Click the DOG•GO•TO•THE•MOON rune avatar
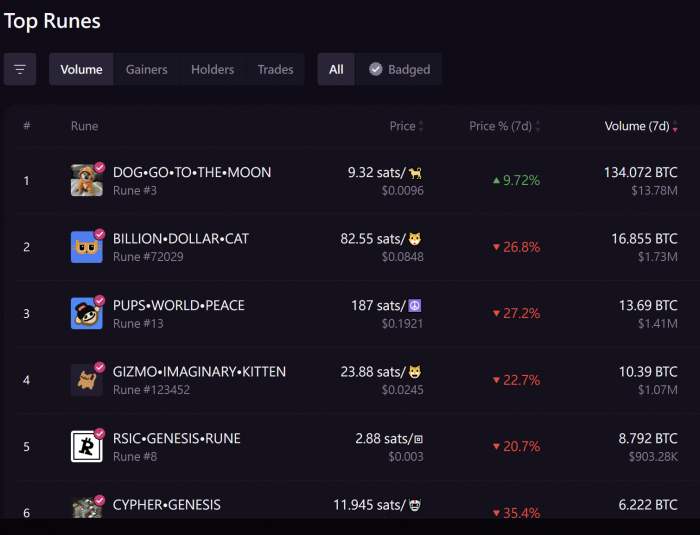The height and width of the screenshot is (535, 700). click(x=87, y=180)
